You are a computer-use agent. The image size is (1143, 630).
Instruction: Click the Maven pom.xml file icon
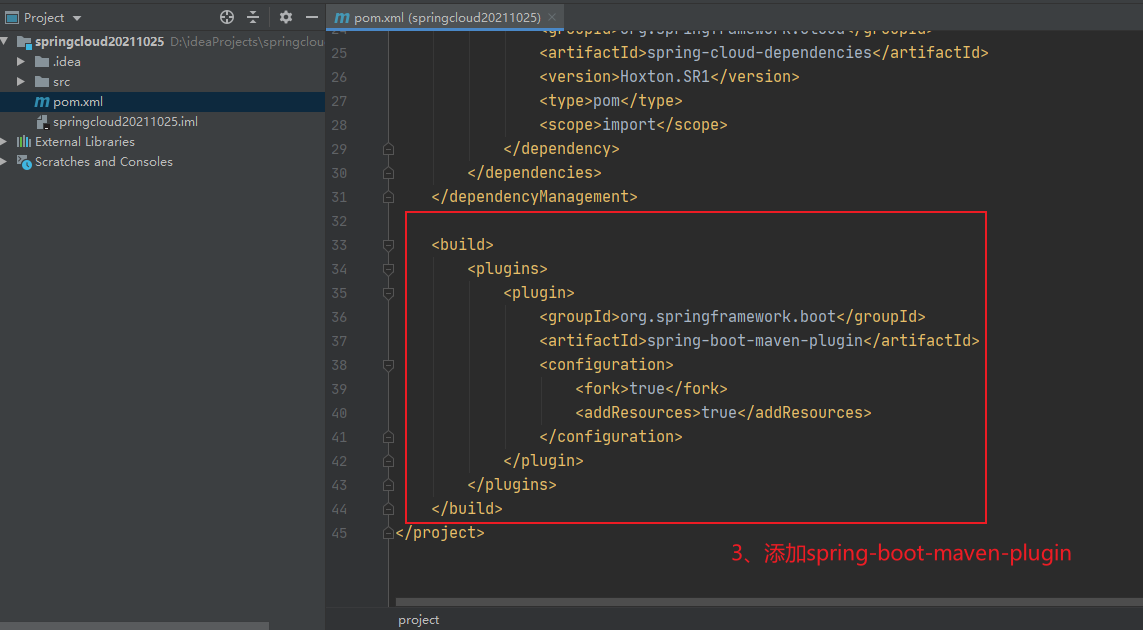(42, 101)
